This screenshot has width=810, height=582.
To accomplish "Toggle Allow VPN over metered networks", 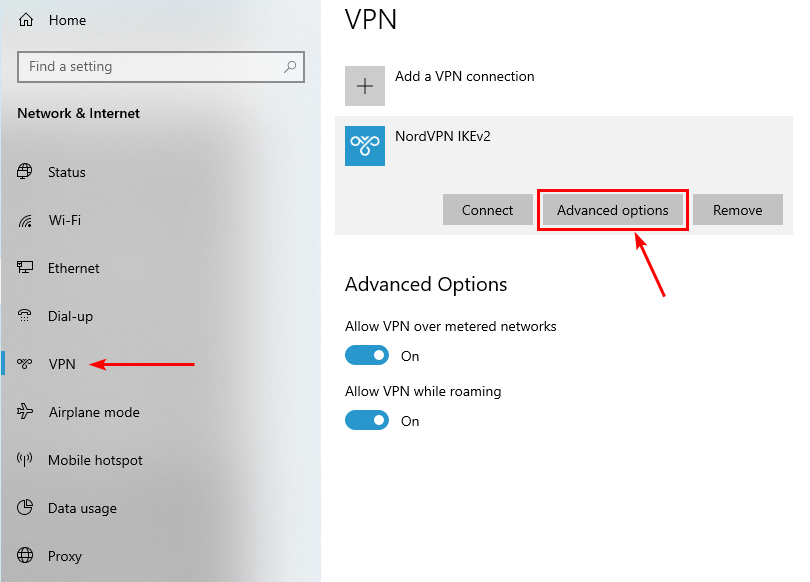I will (366, 356).
